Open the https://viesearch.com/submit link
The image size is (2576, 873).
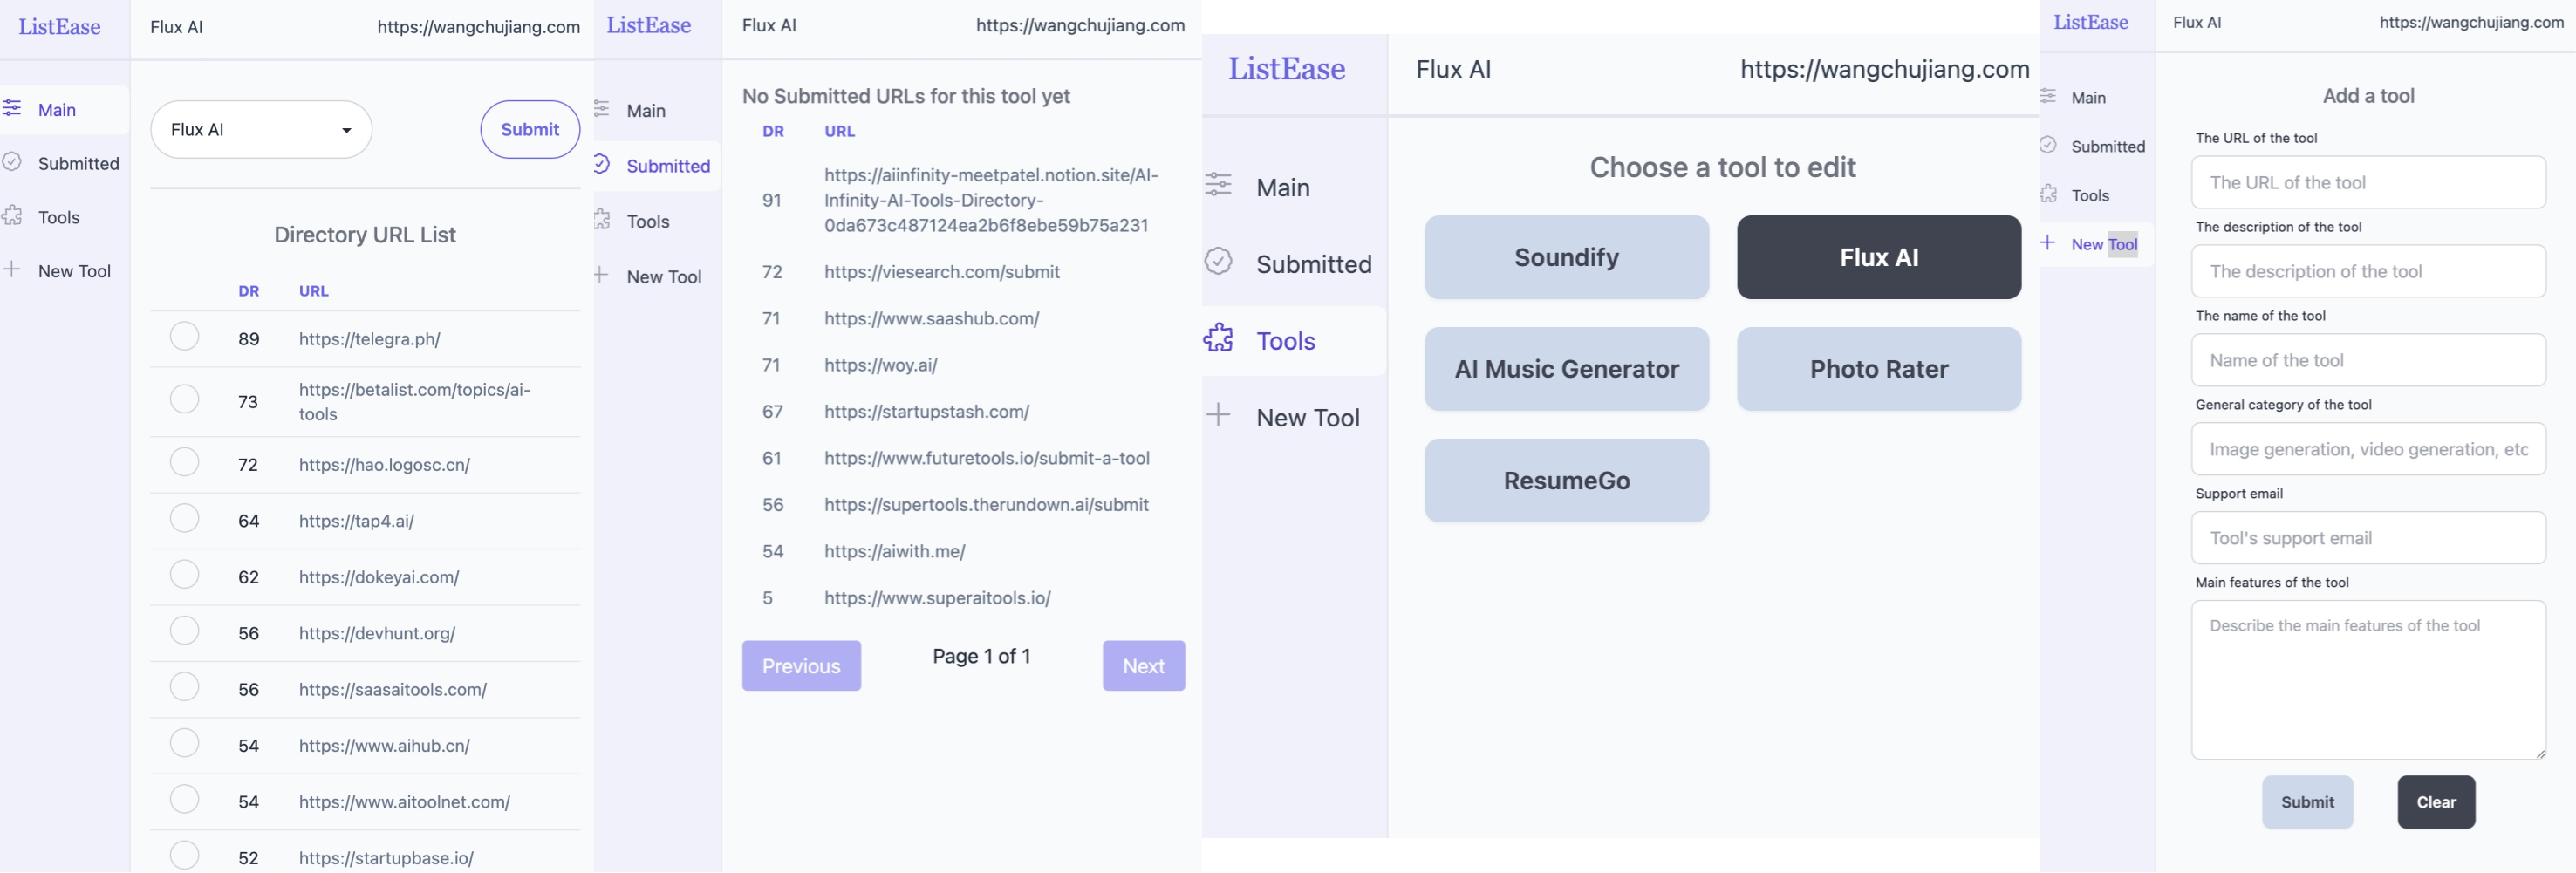click(x=941, y=272)
